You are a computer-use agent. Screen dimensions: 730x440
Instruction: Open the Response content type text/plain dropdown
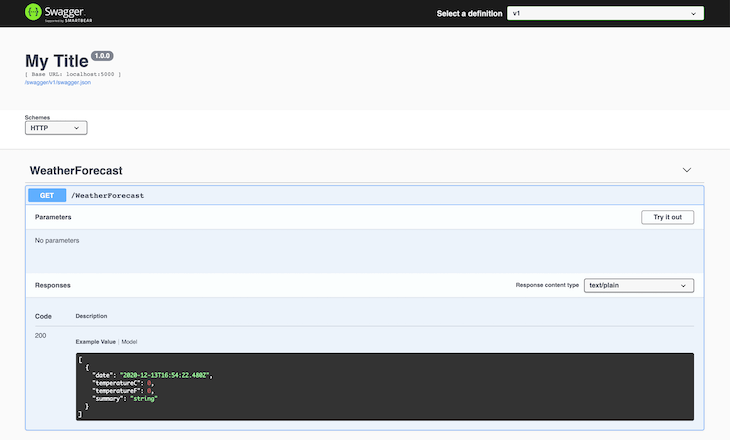coord(639,285)
